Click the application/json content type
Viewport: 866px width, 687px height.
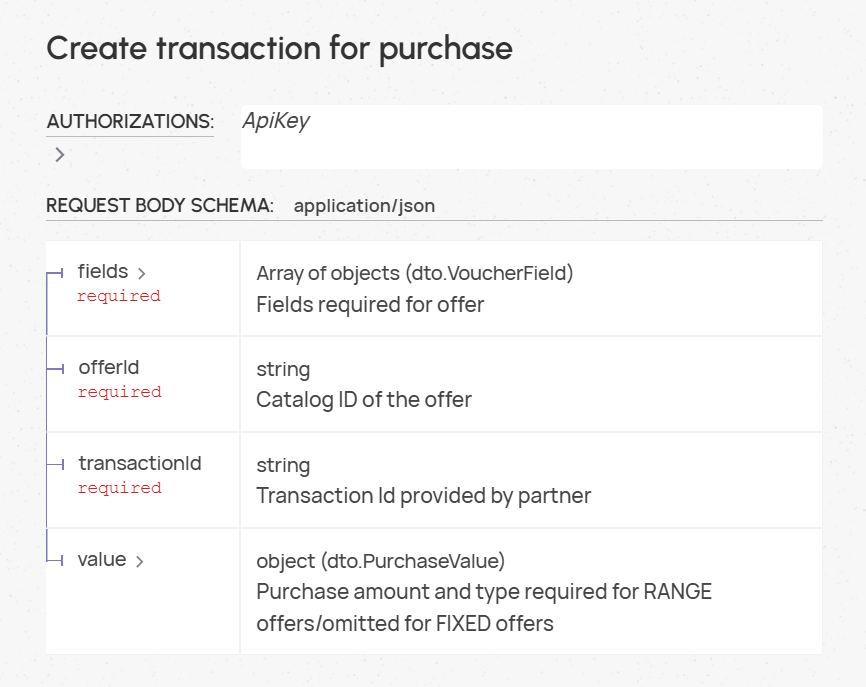coord(365,206)
